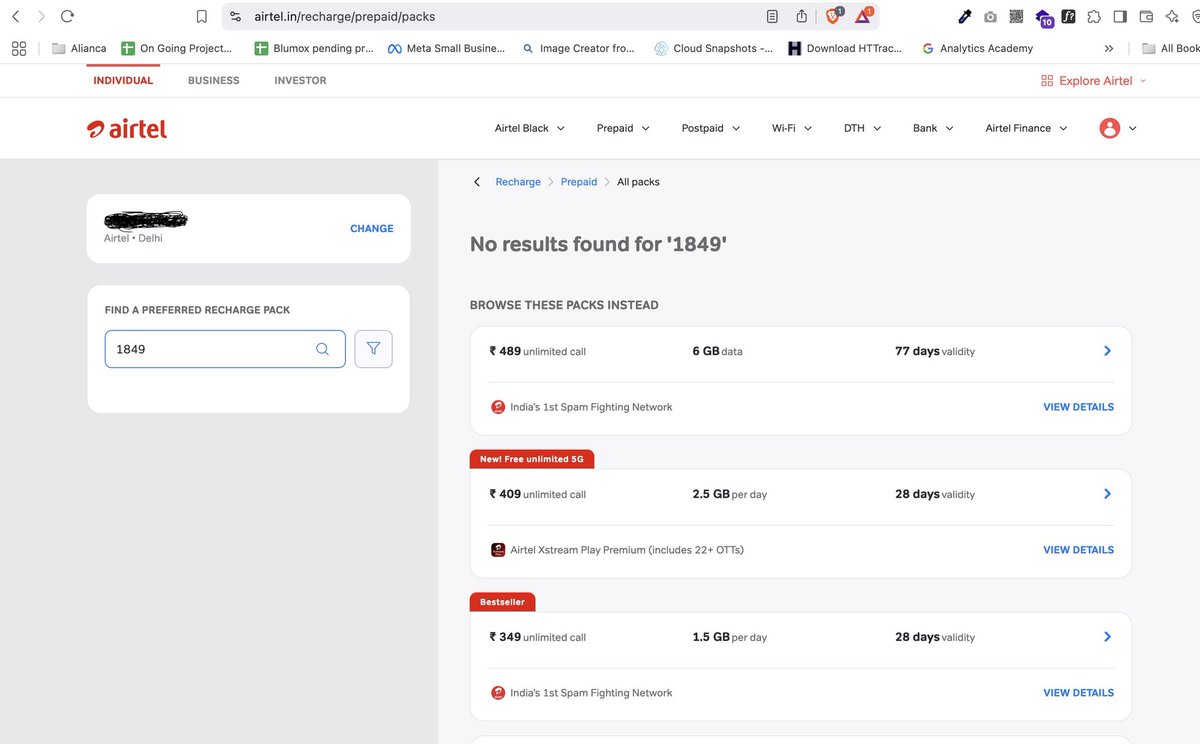Select the INDIVIDUAL tab
The height and width of the screenshot is (744, 1200).
123,80
